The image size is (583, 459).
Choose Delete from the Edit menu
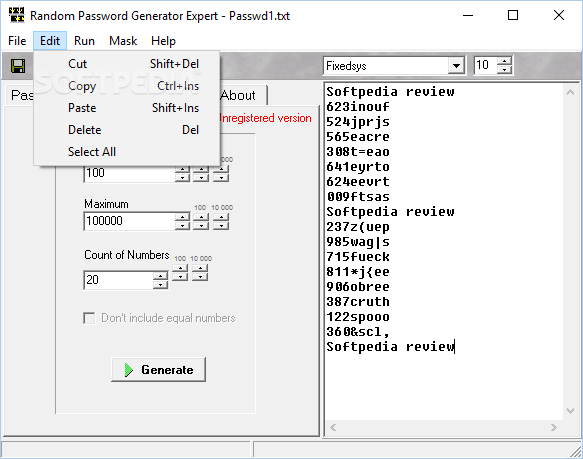tap(127, 129)
